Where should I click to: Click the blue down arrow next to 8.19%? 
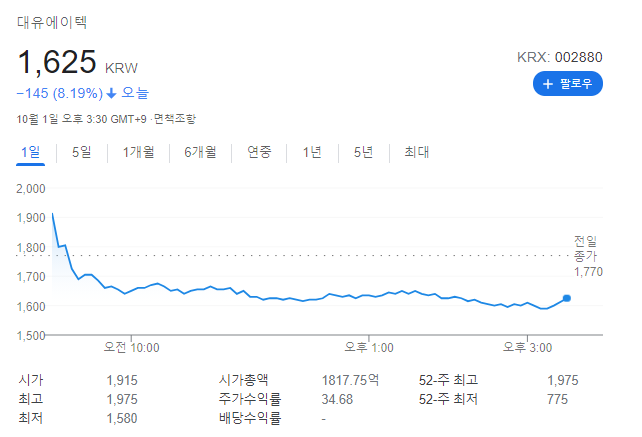[x=111, y=94]
